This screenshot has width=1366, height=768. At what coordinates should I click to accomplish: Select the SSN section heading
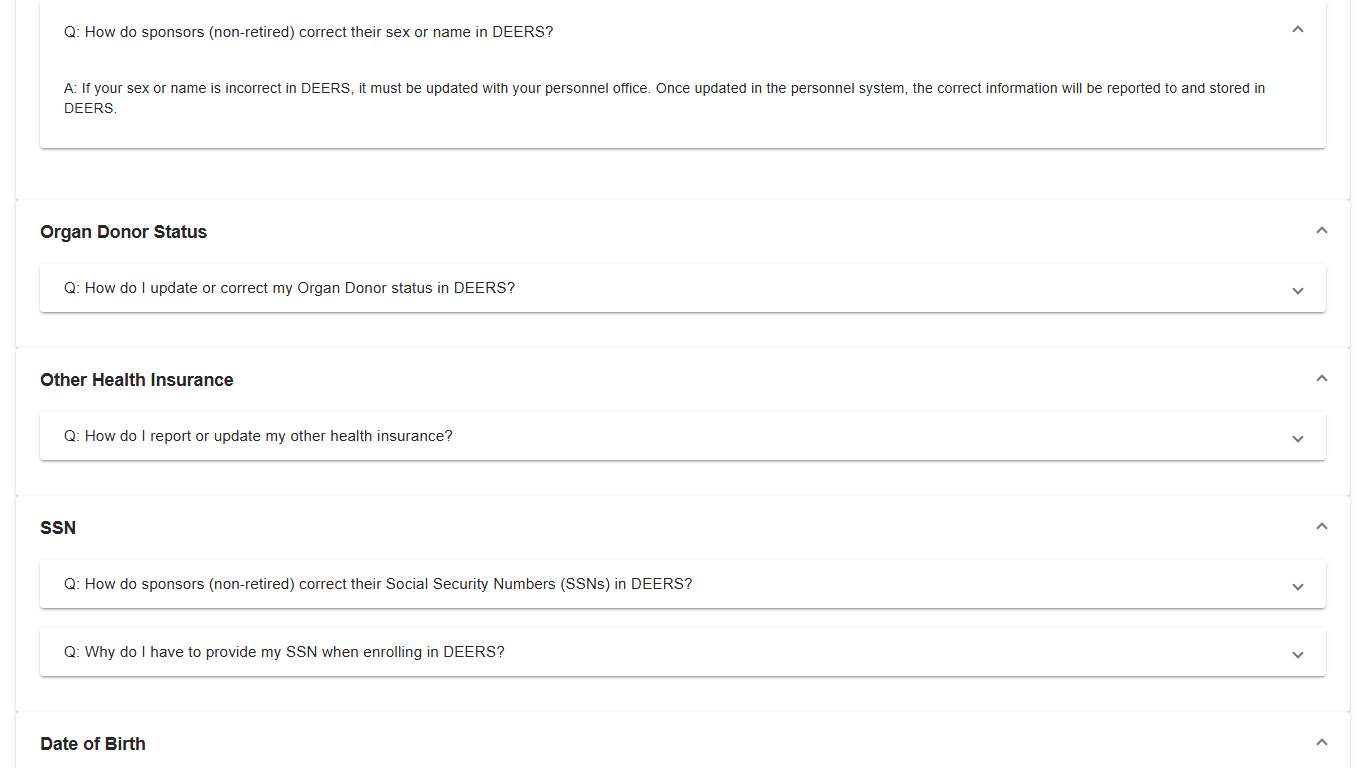58,528
